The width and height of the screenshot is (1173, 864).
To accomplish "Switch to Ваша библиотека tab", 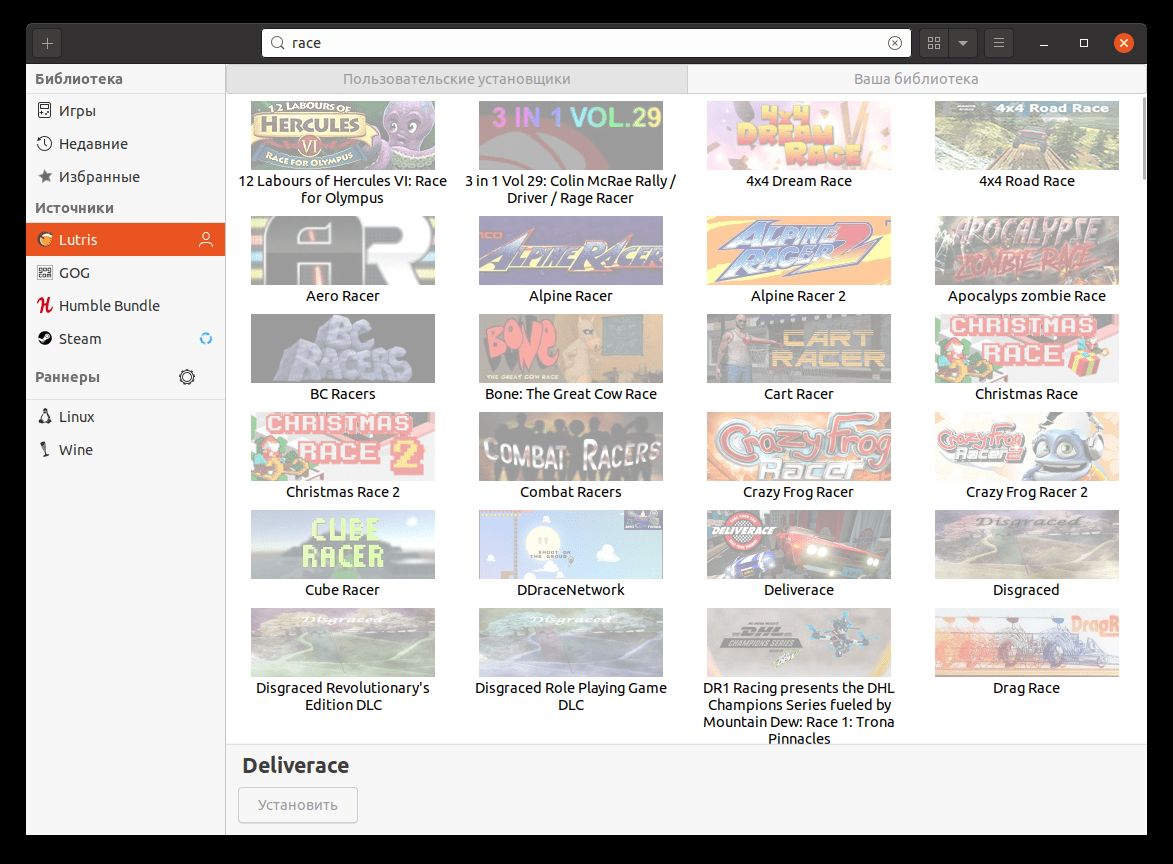I will [x=916, y=79].
